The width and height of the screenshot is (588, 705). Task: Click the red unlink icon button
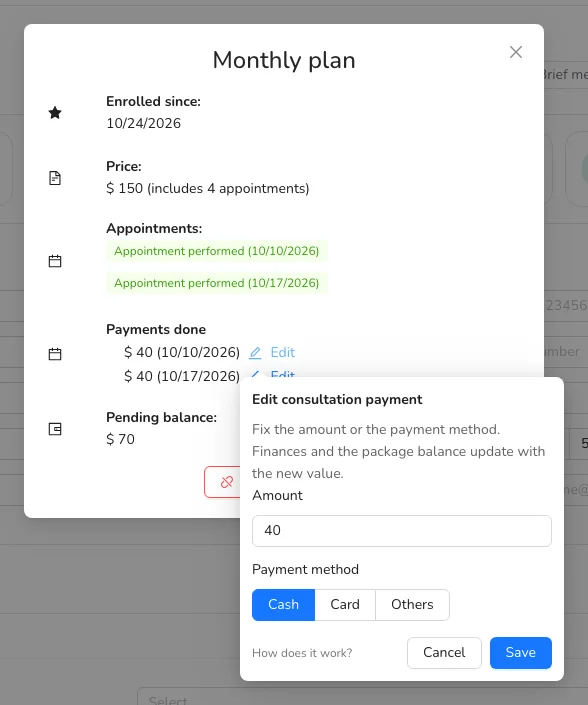pos(223,482)
